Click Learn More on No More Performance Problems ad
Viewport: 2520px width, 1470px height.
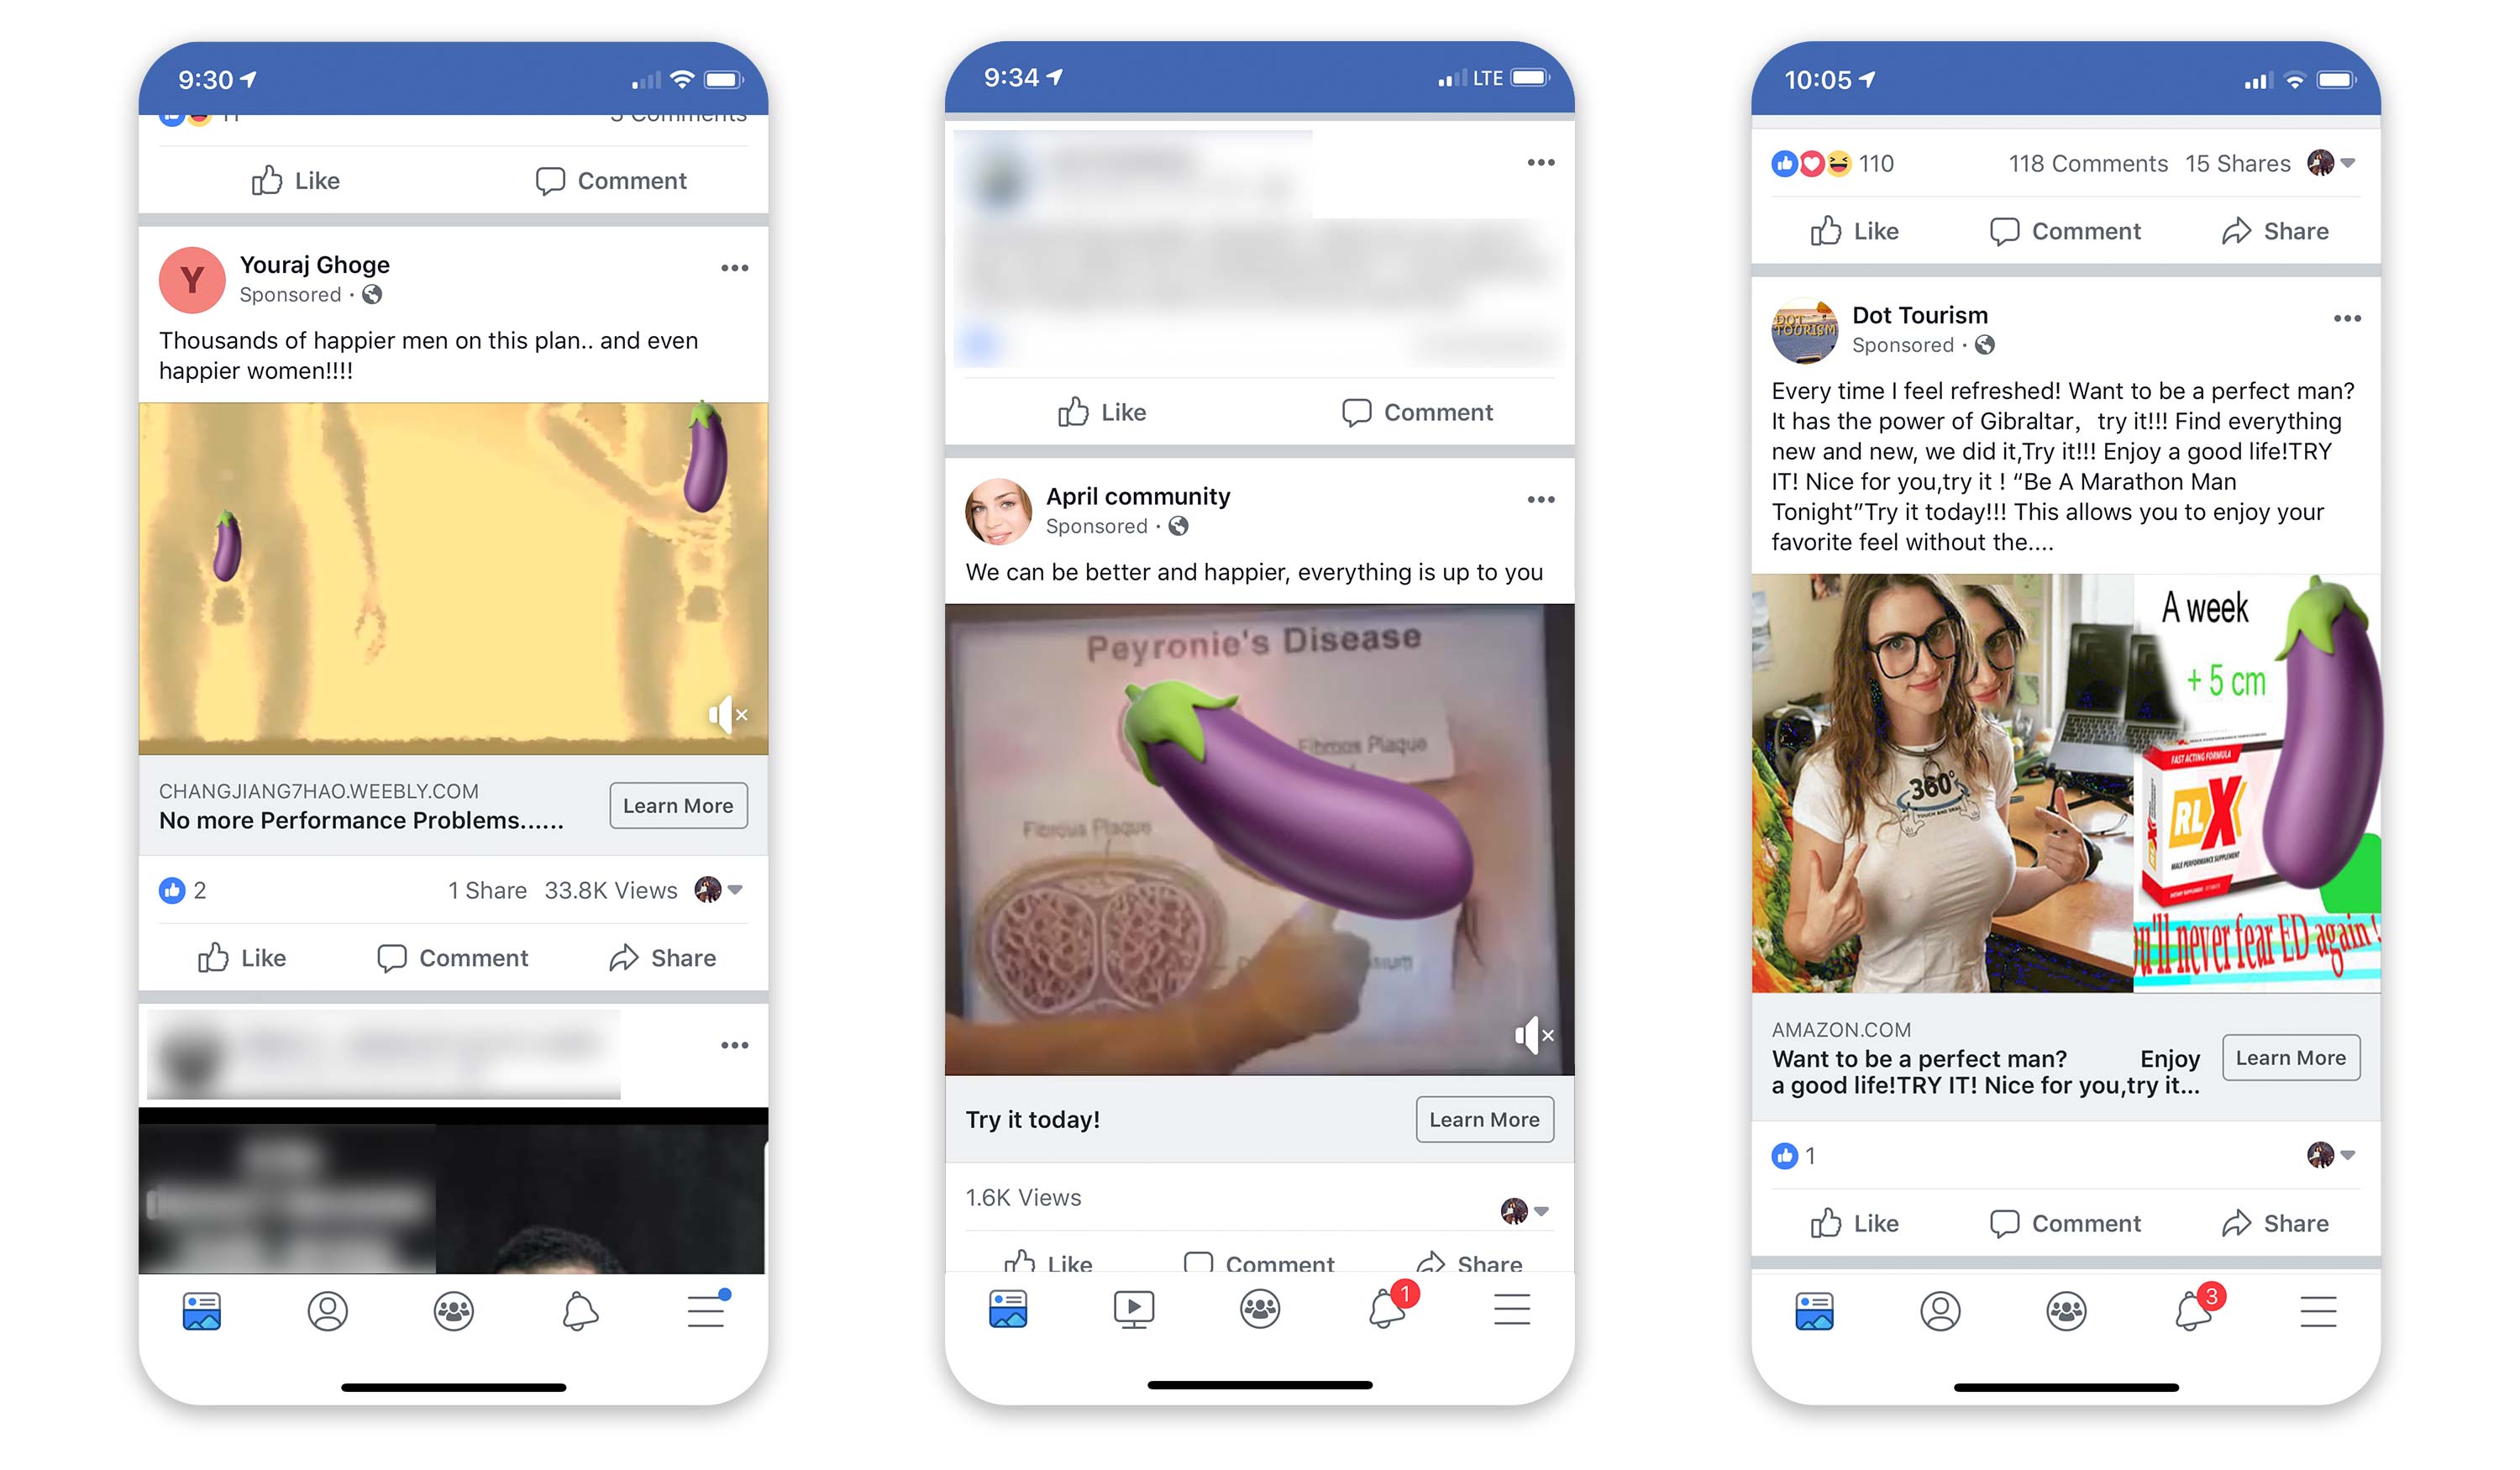tap(679, 805)
